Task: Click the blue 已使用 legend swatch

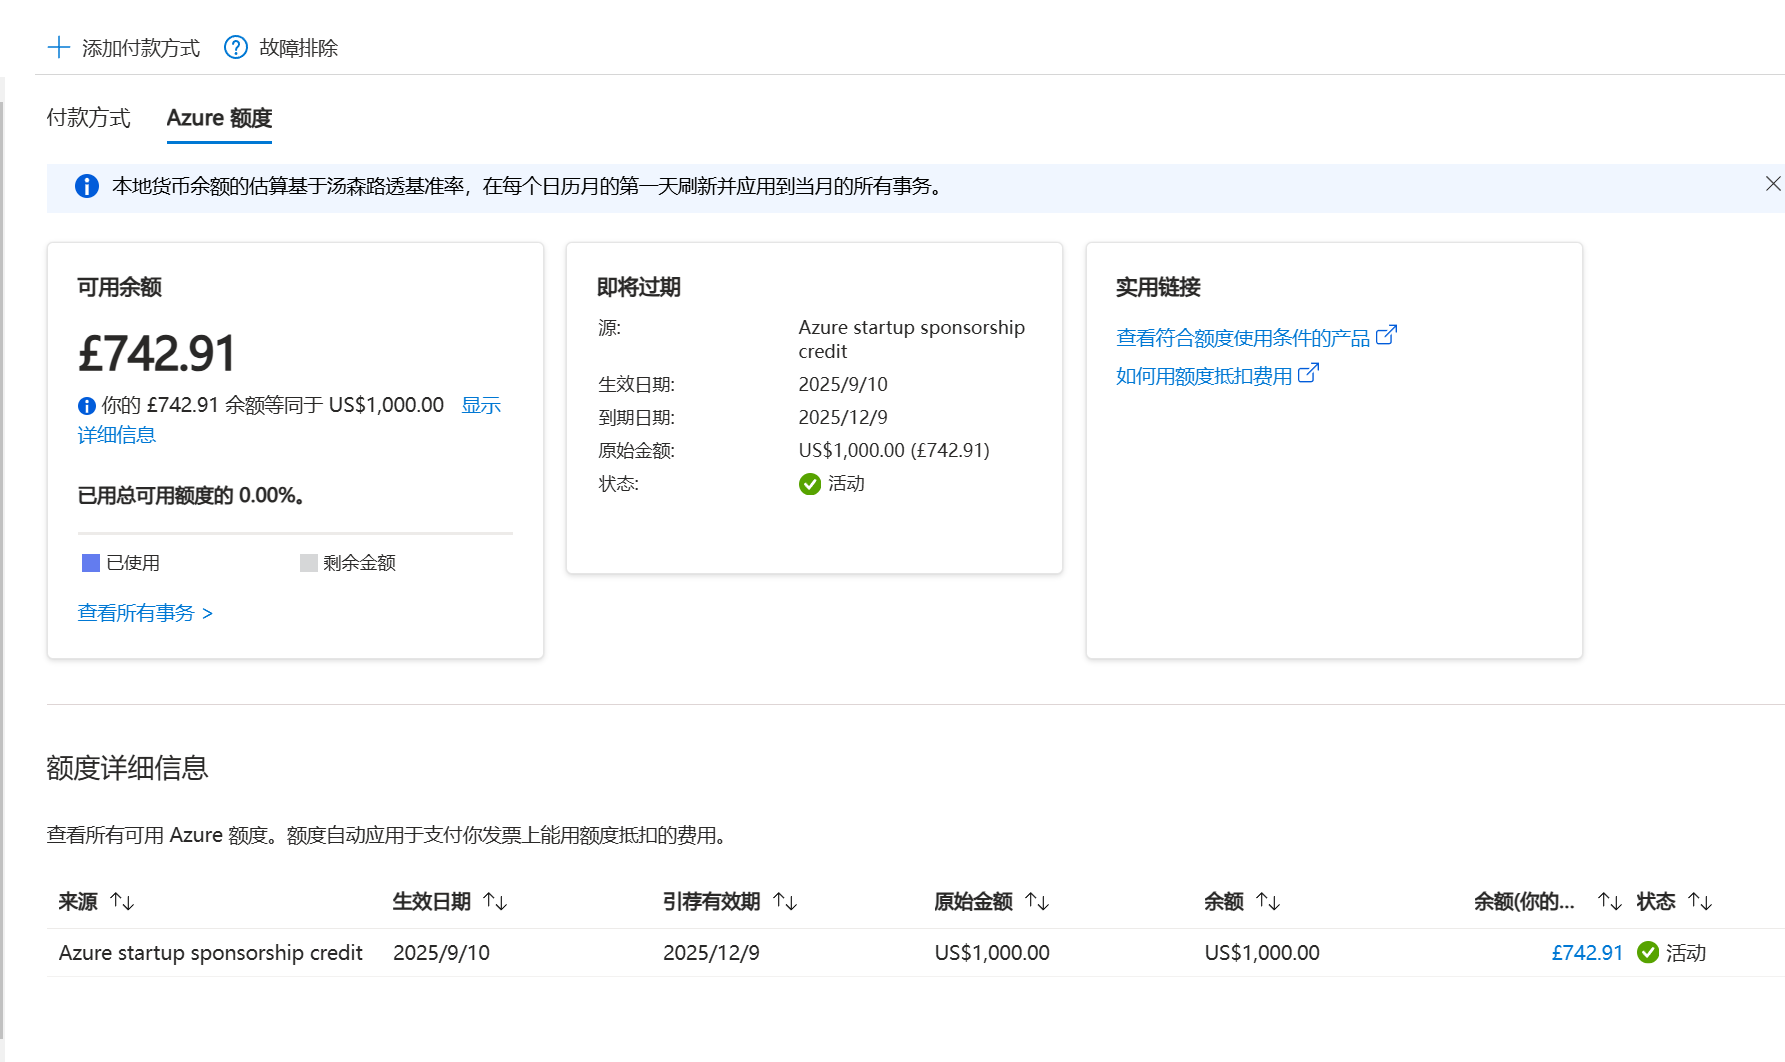Action: click(x=91, y=563)
